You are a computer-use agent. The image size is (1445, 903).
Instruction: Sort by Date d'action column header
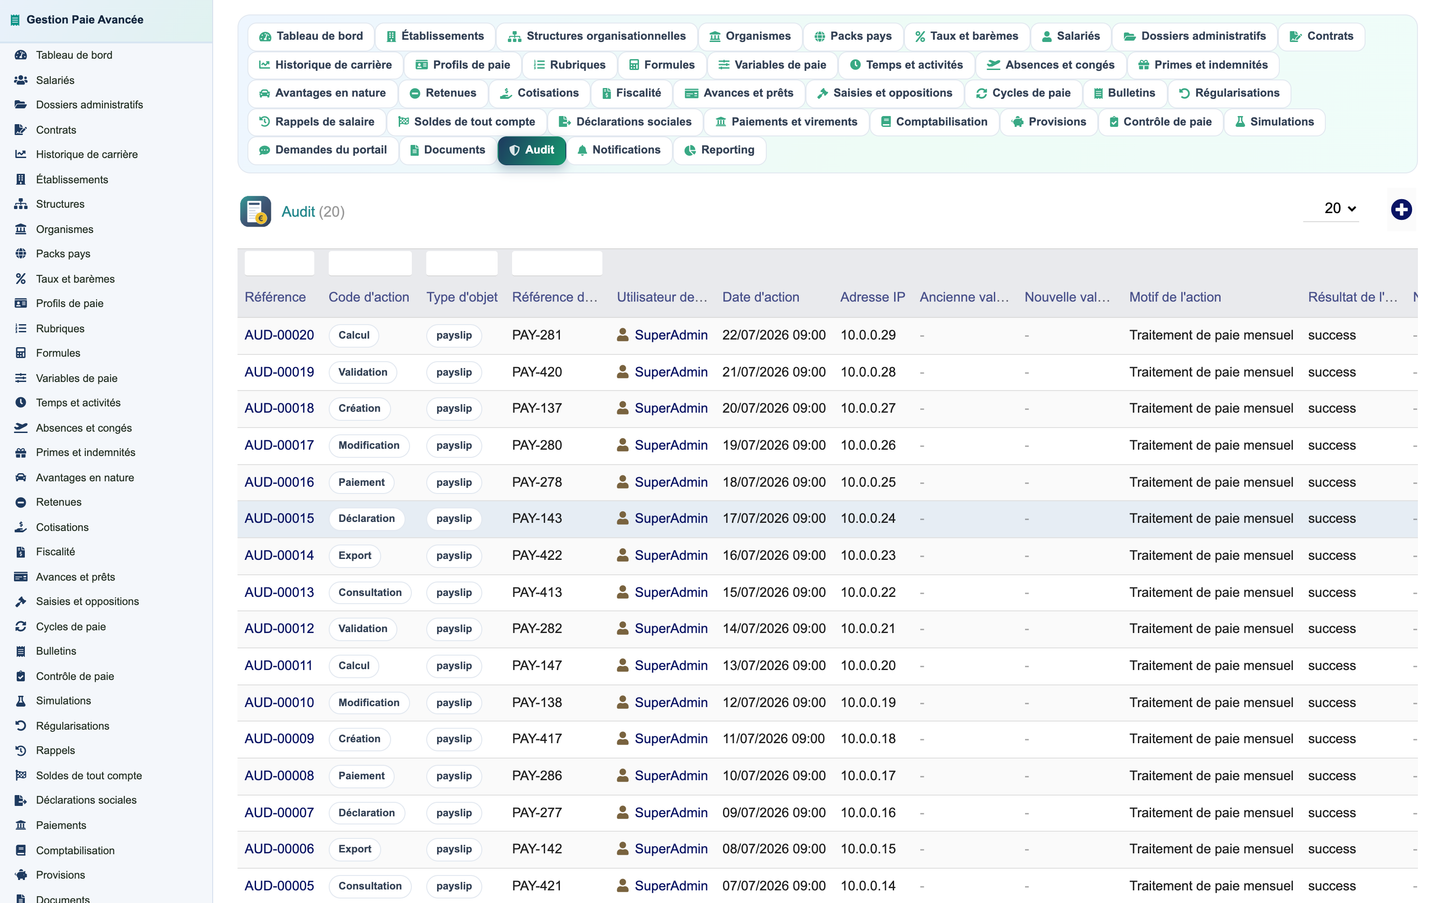(761, 297)
